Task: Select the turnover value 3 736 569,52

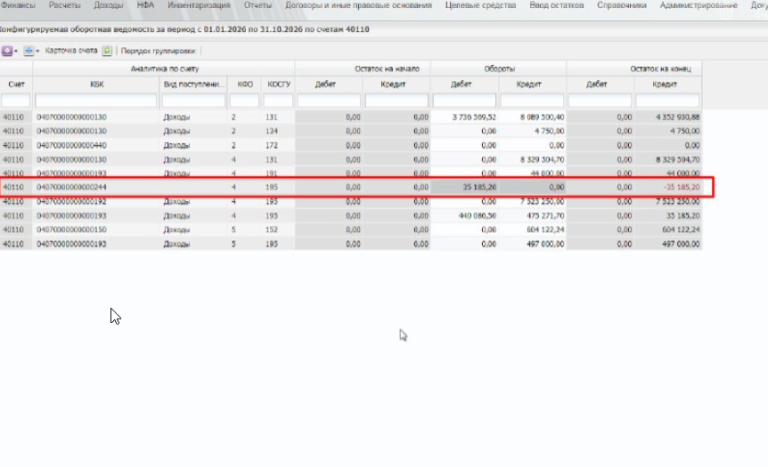Action: pos(474,117)
